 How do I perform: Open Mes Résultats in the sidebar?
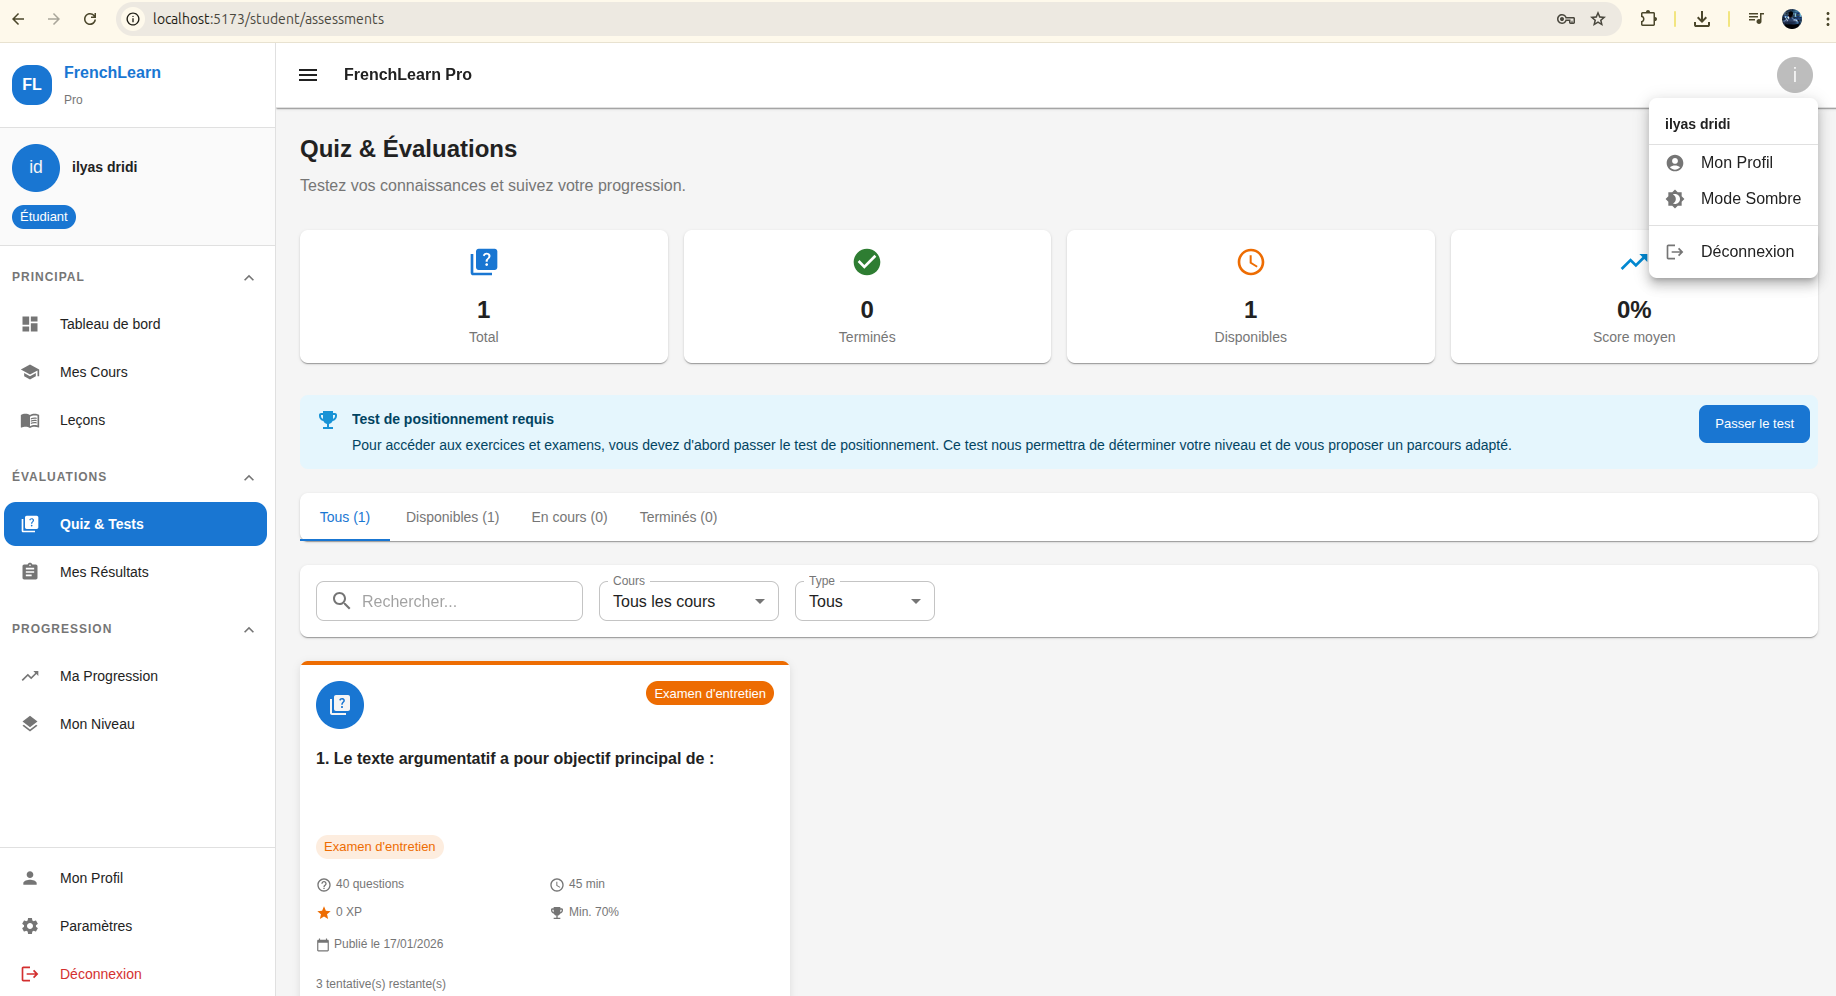pos(104,572)
